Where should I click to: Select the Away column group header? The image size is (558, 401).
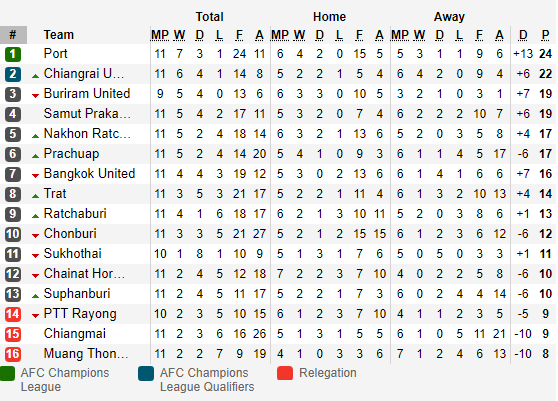[x=449, y=17]
